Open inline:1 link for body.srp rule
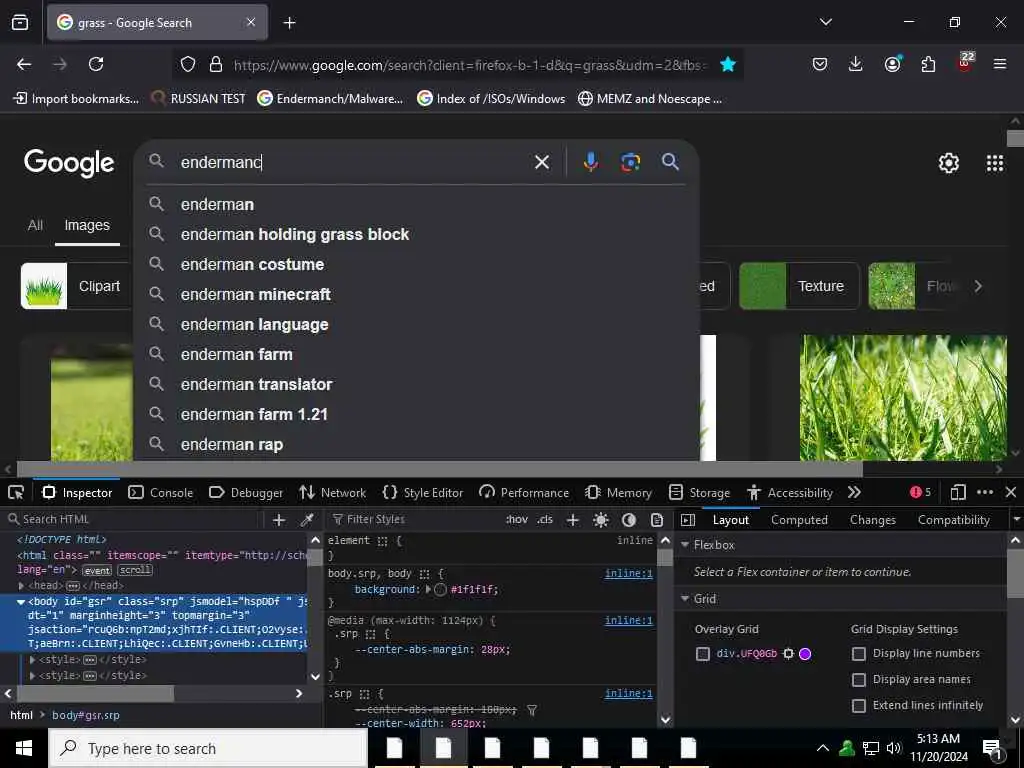Viewport: 1024px width, 768px height. 628,573
